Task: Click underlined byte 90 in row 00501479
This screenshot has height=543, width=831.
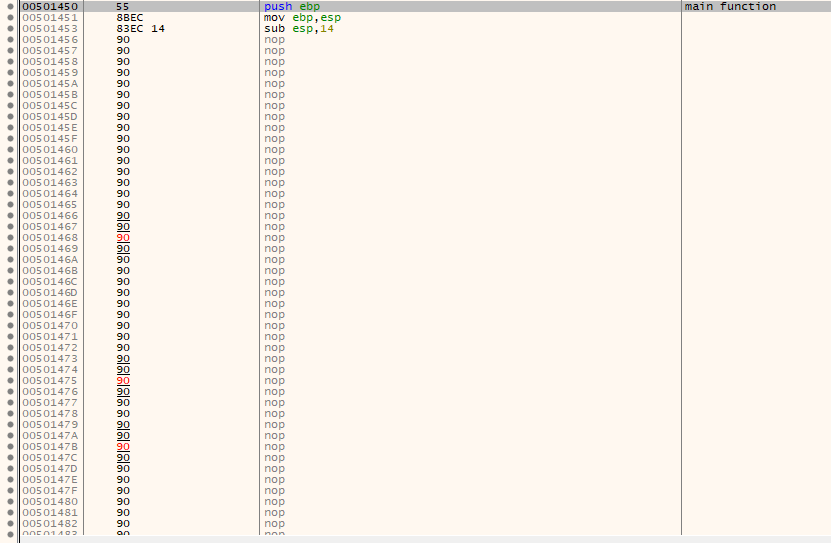Action: click(123, 424)
